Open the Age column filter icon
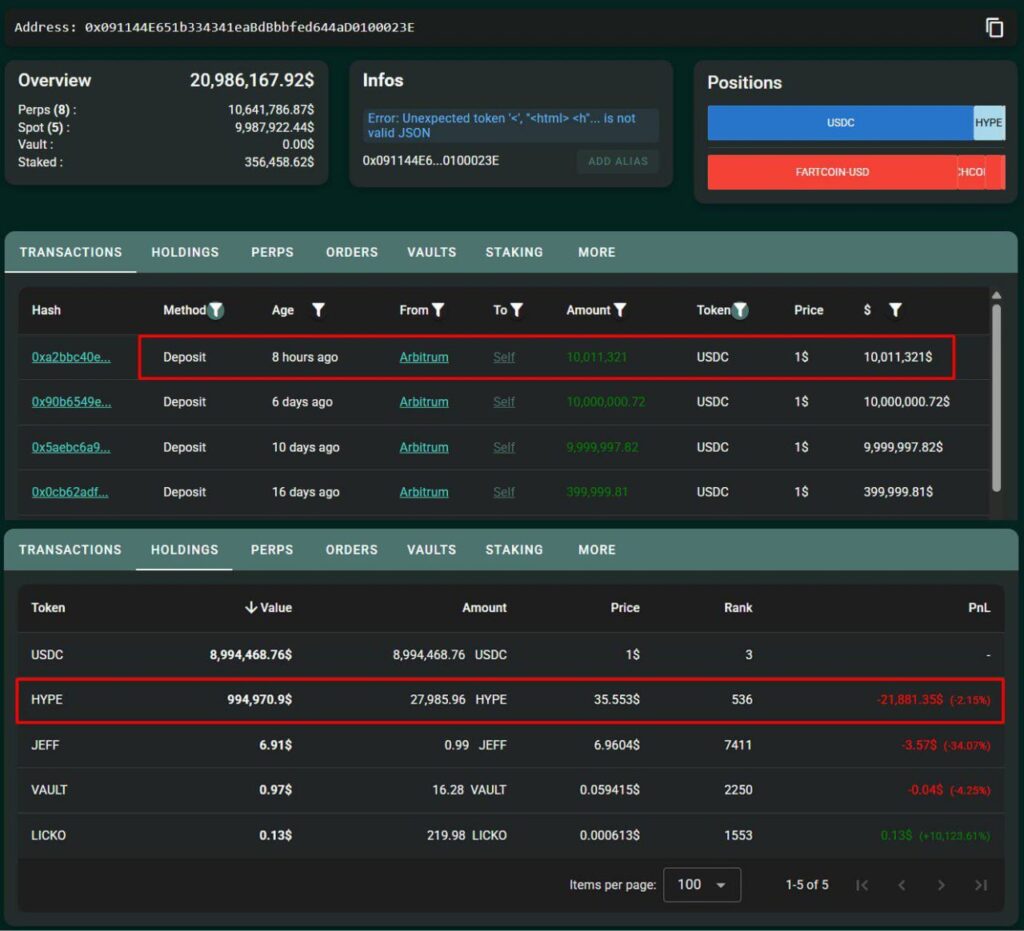 tap(318, 310)
